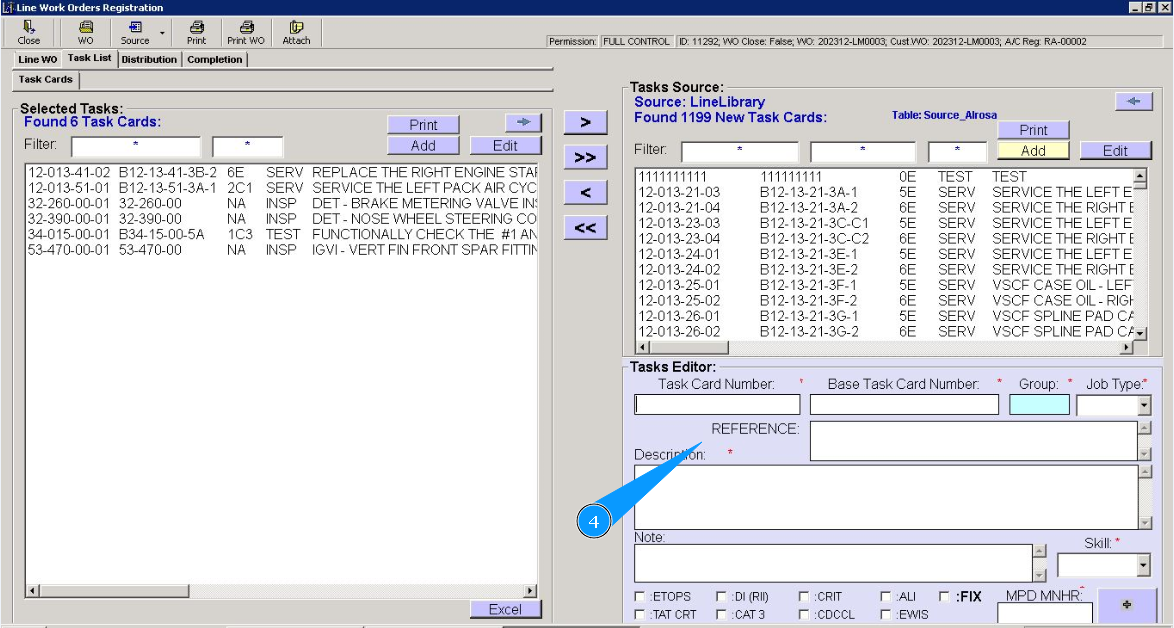1174x628 pixels.
Task: Click Edit button in Selected Tasks
Action: click(x=505, y=146)
